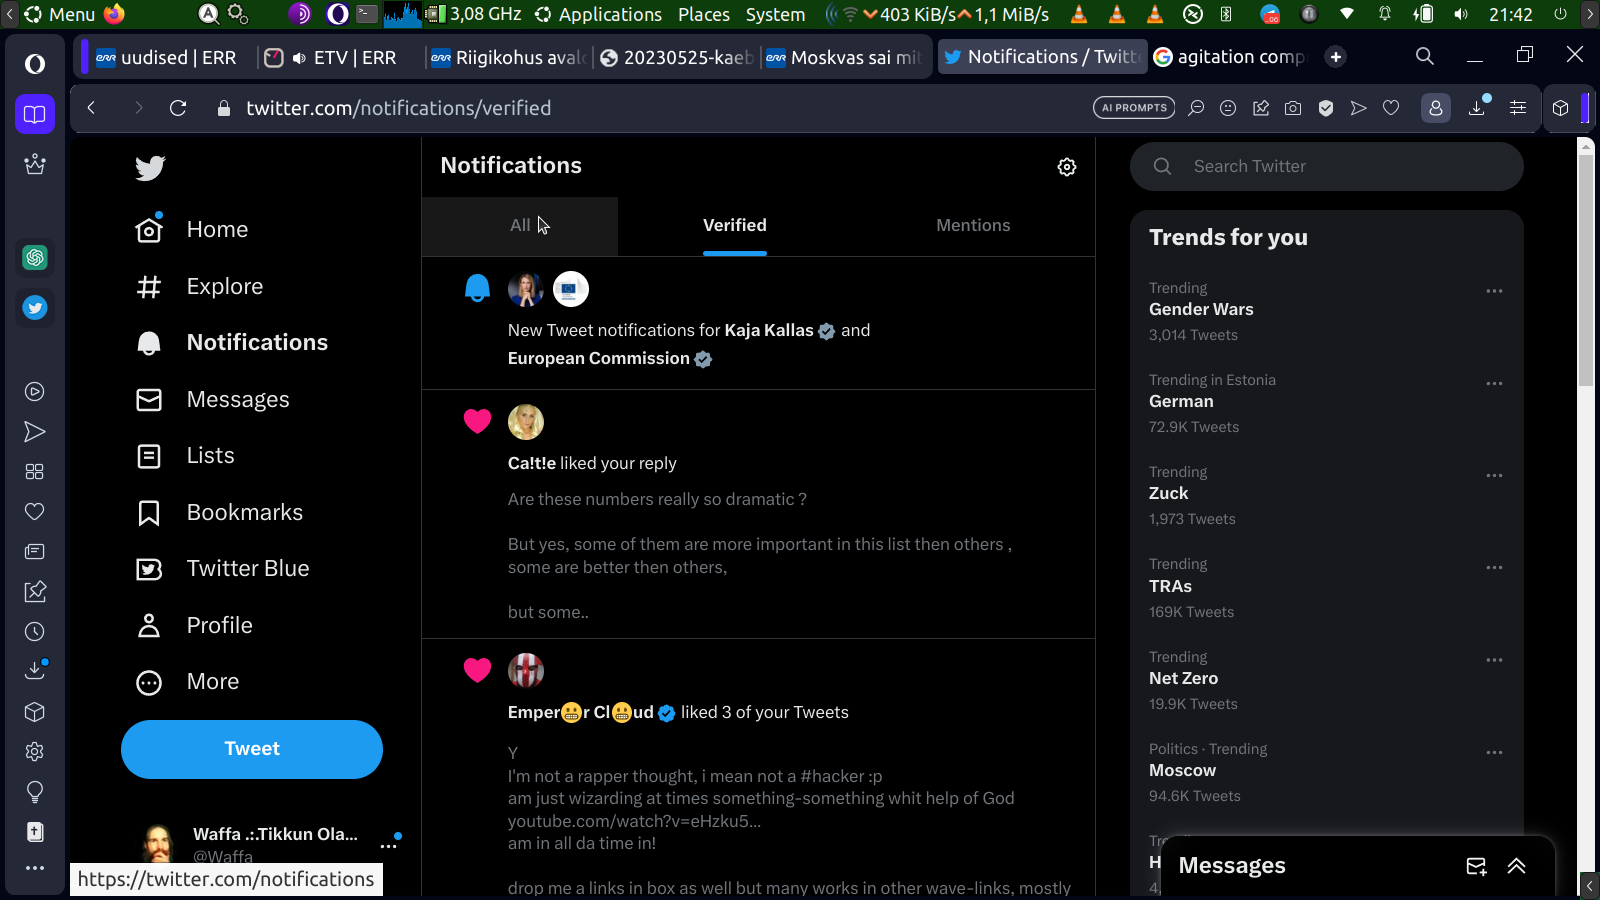Open My Flow in Opera sidebar

(35, 432)
